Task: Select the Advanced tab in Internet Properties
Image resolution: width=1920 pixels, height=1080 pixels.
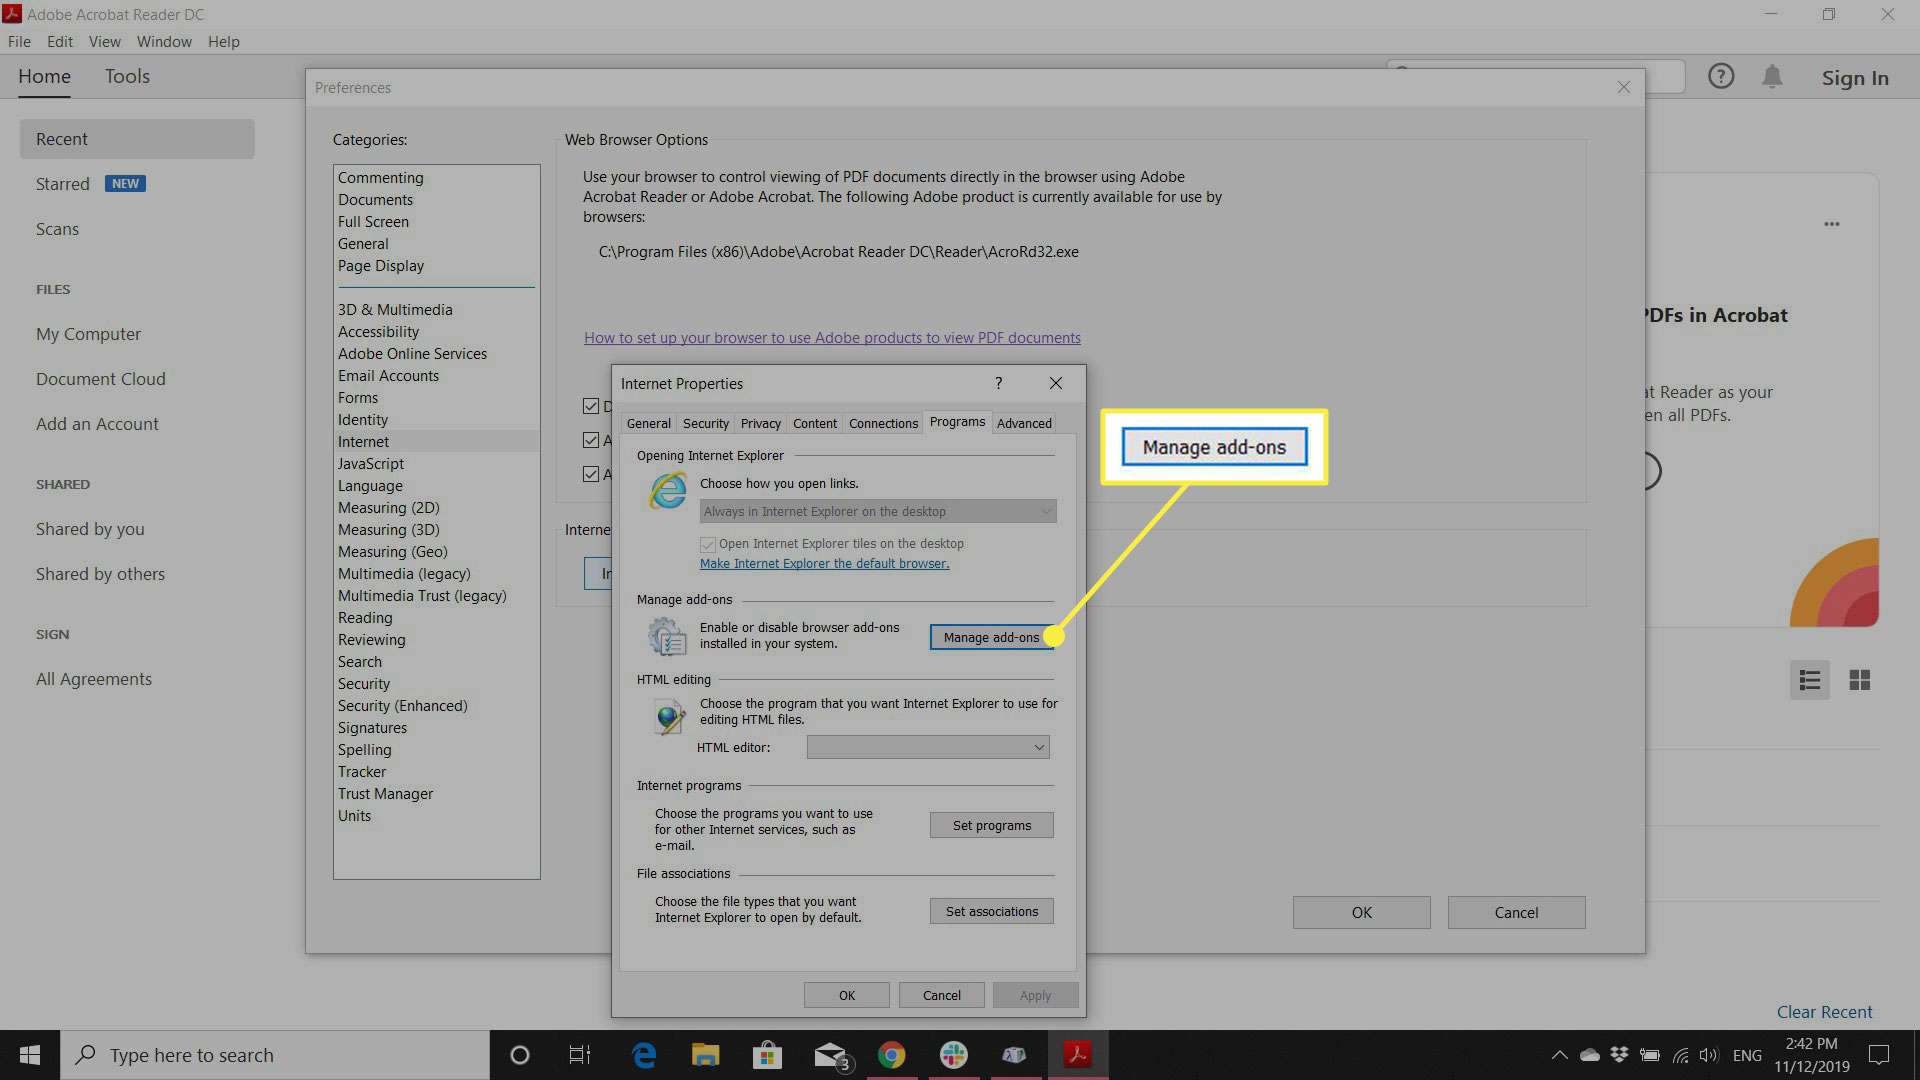Action: 1023,422
